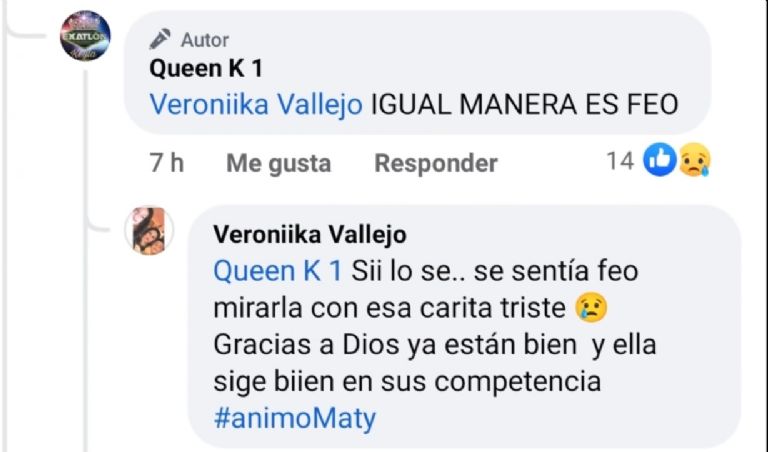Viewport: 768px width, 452px height.
Task: Click reply text 'sige biien en sus competencia'
Action: coord(407,381)
